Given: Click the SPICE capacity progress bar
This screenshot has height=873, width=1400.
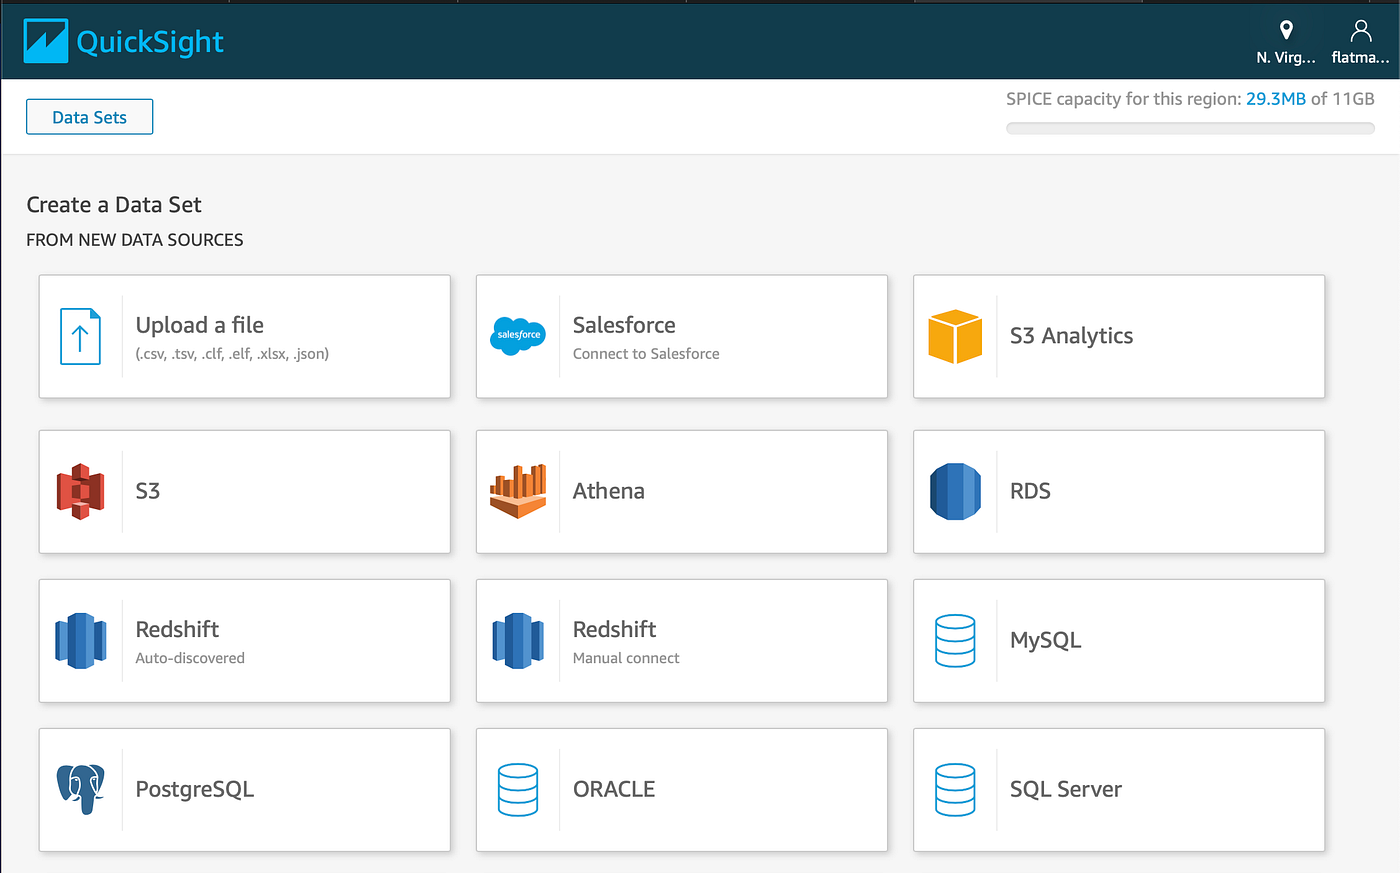Looking at the screenshot, I should point(1190,128).
